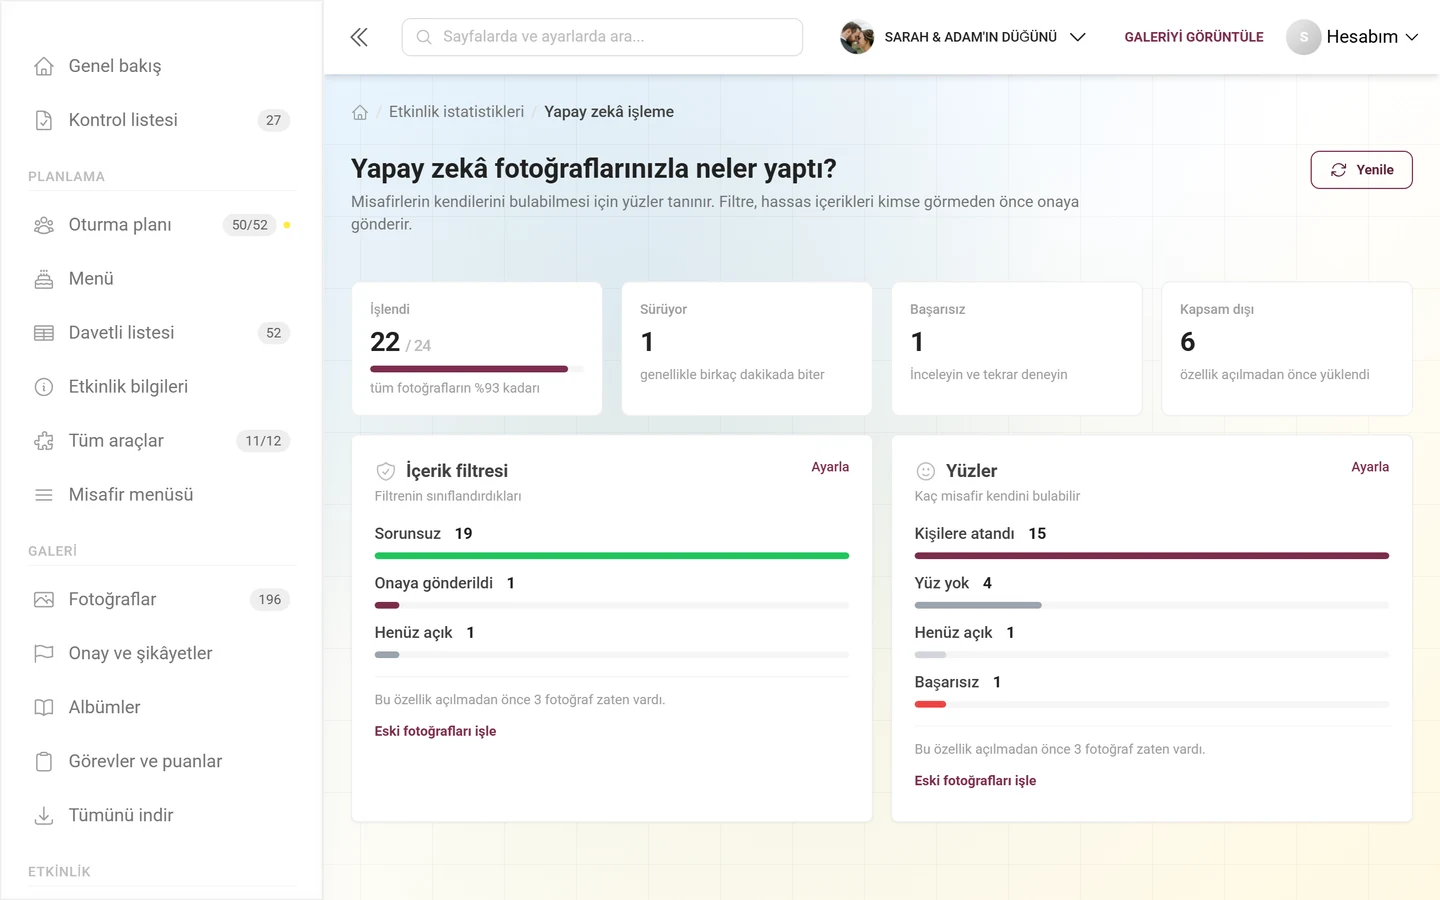Click the refresh arrows icon in Yenile

tap(1339, 170)
